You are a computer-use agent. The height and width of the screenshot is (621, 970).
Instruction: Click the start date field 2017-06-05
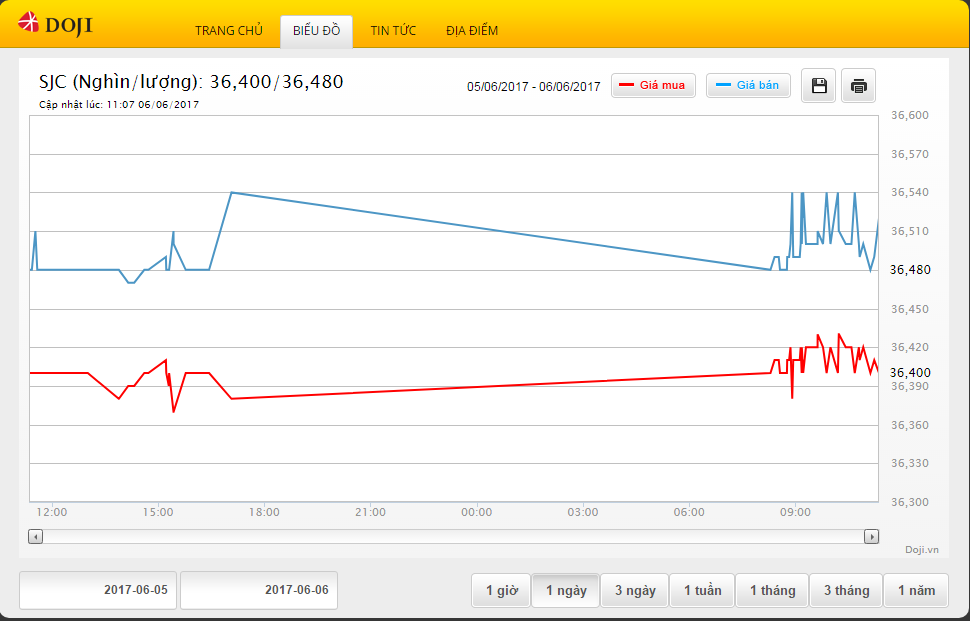click(x=98, y=590)
